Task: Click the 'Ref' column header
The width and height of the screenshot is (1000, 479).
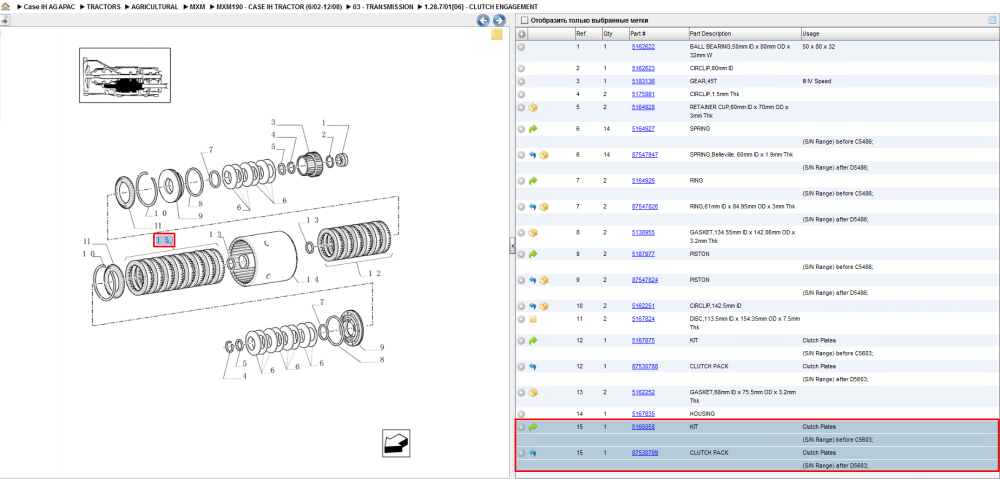Action: (580, 33)
